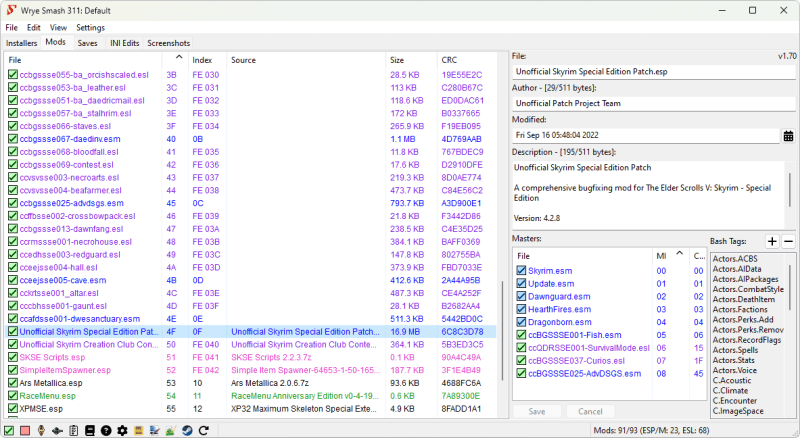
Task: Click the Save button below Masters
Action: (537, 411)
